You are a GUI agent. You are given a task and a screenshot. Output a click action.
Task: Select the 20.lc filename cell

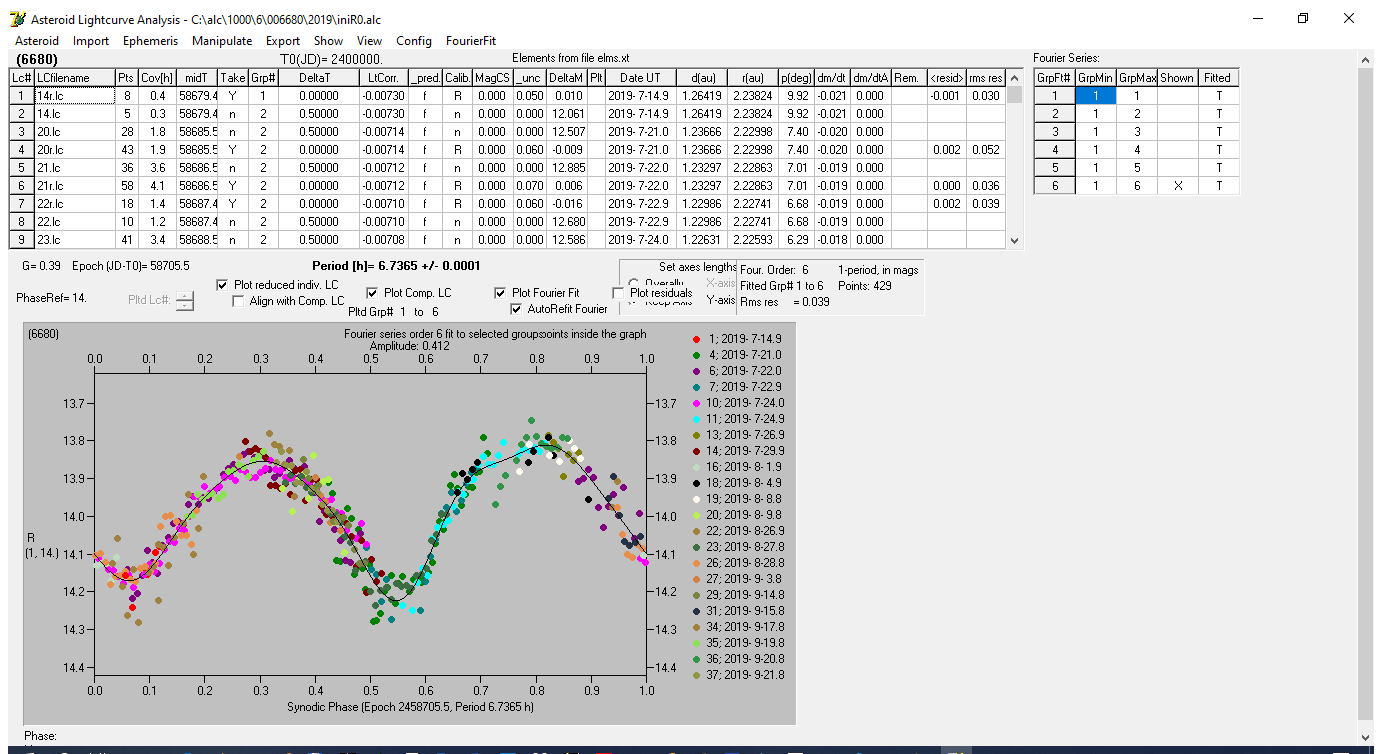pos(73,132)
